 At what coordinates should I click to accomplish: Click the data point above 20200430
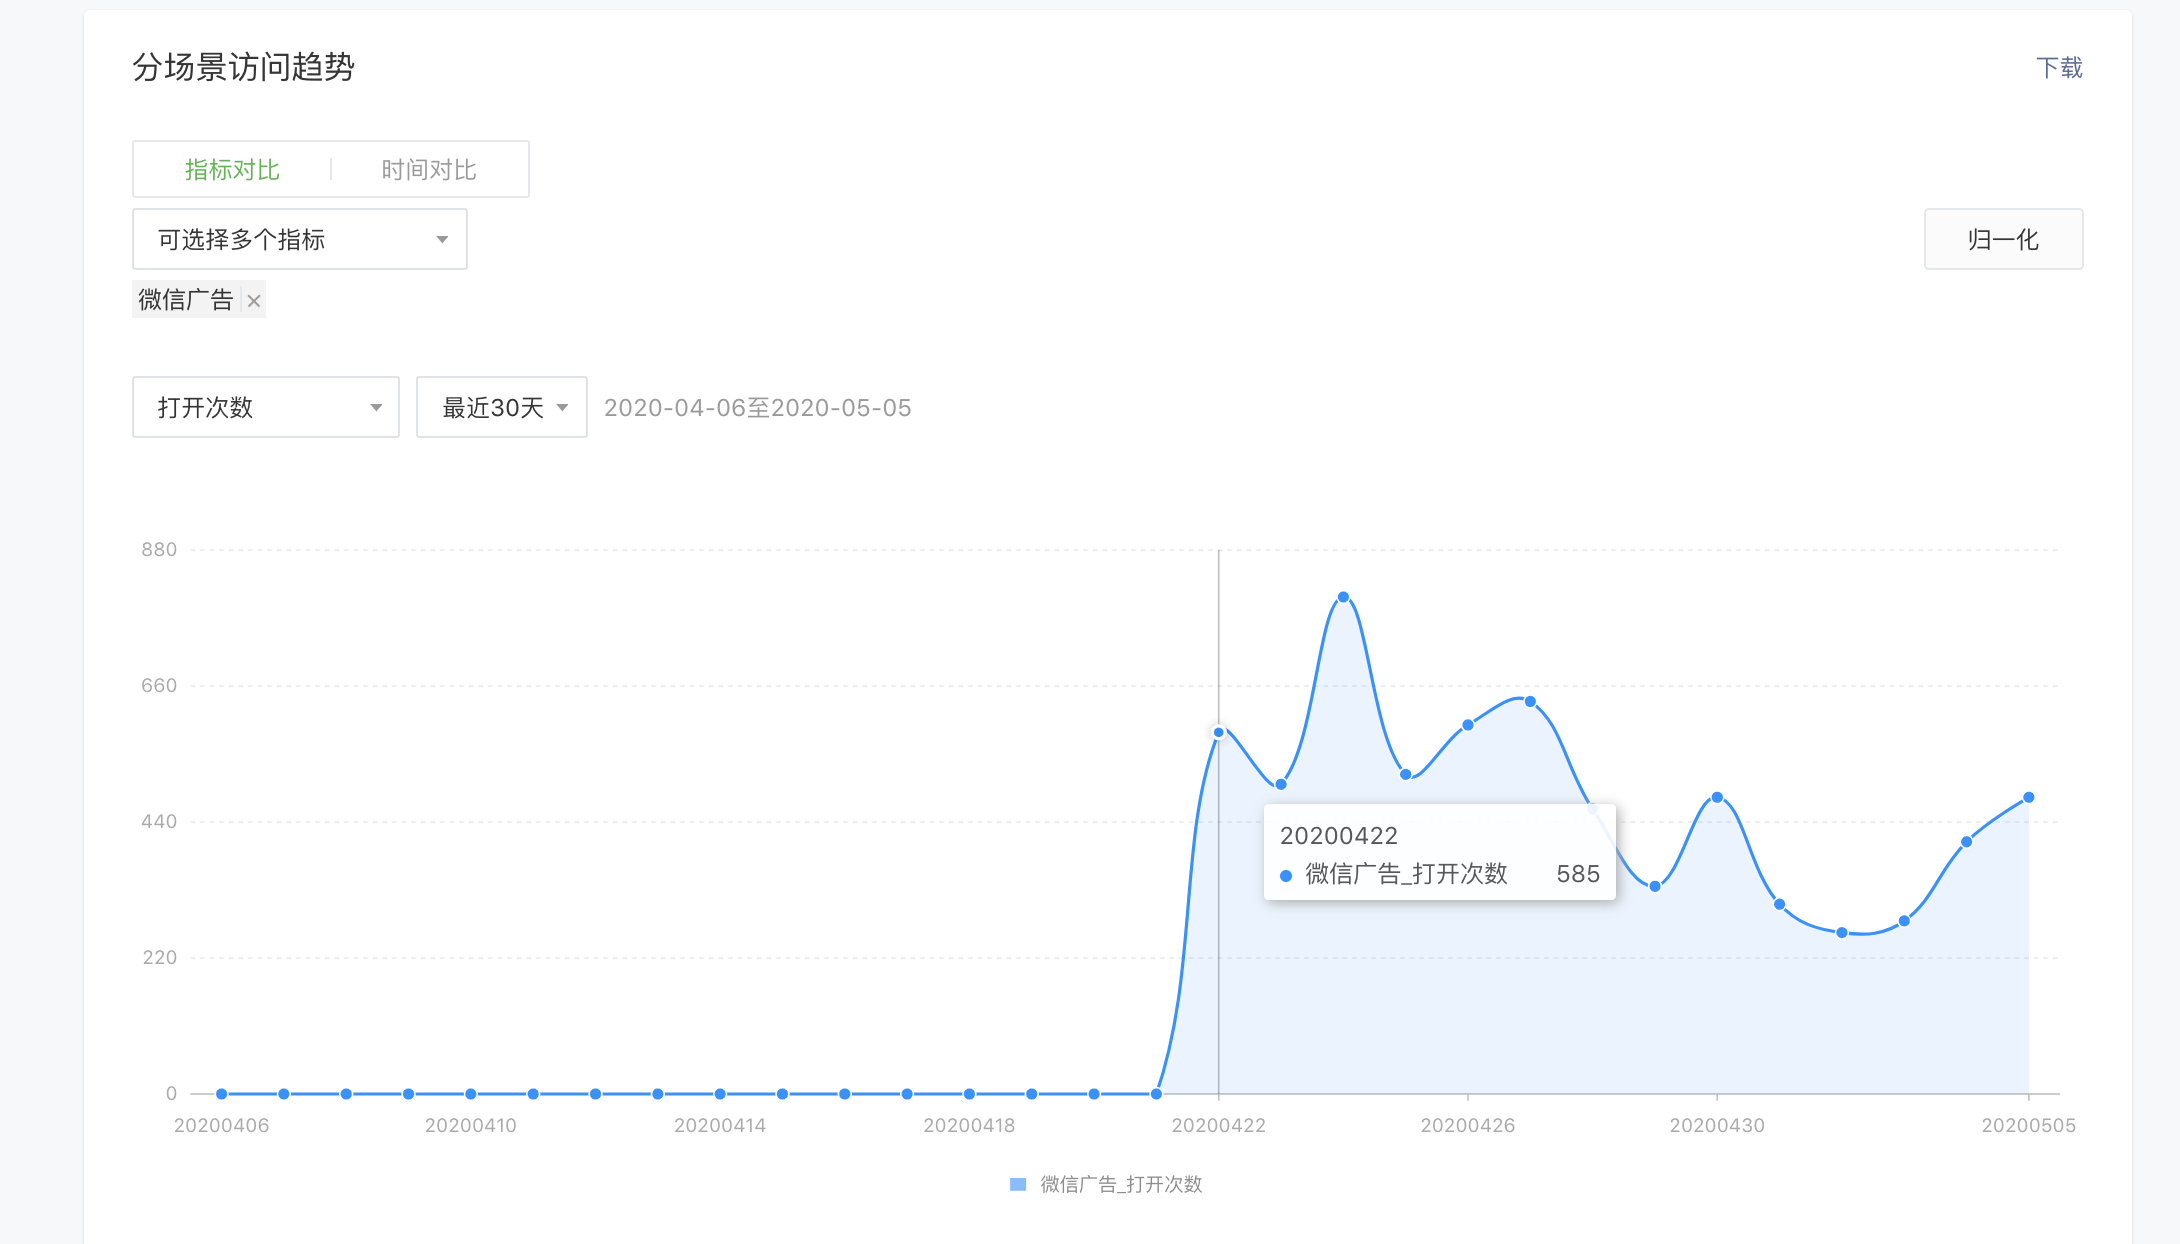(x=1717, y=798)
